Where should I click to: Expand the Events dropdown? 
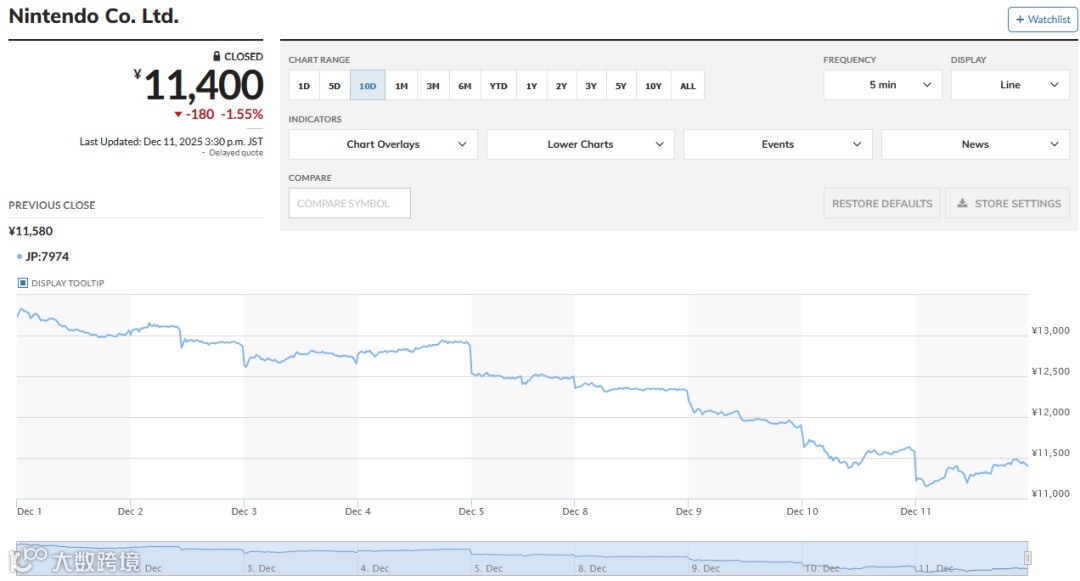point(778,144)
